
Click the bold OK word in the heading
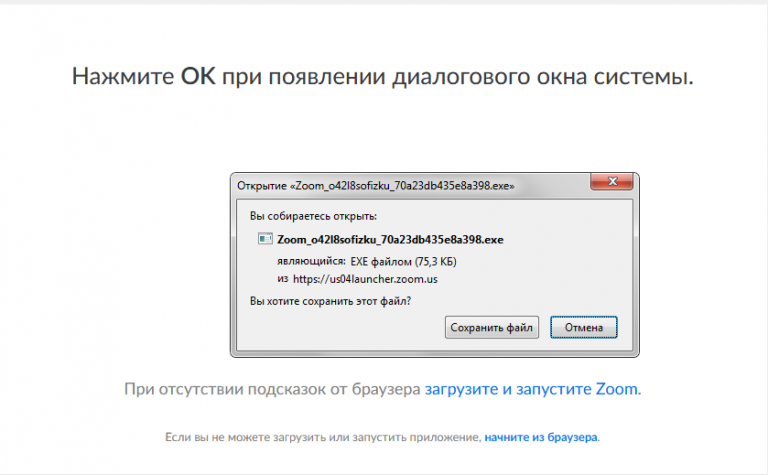click(199, 77)
